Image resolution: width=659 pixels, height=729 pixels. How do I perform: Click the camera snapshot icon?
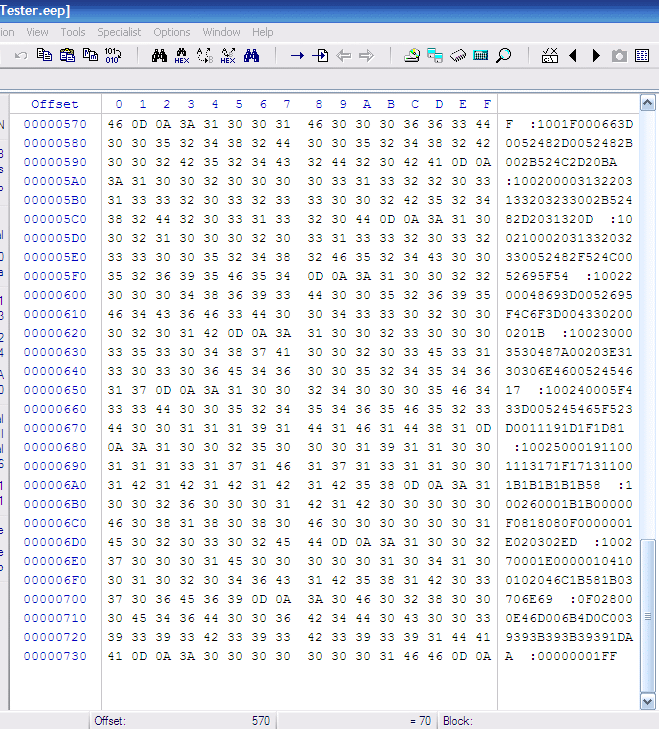click(x=619, y=56)
